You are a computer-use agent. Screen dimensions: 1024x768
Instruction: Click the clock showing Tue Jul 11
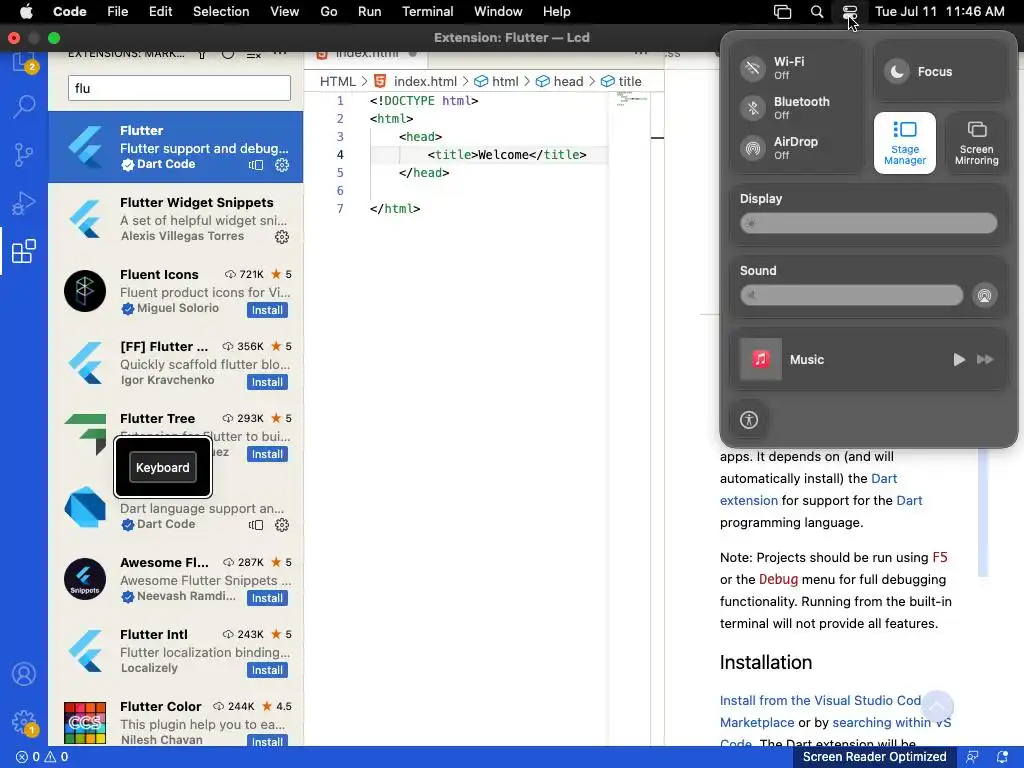tap(939, 12)
